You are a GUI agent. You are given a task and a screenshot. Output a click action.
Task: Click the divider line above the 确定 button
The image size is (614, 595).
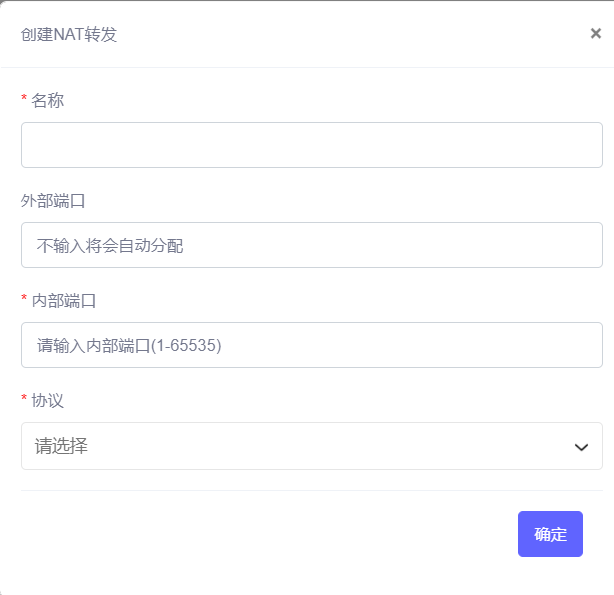coord(312,490)
